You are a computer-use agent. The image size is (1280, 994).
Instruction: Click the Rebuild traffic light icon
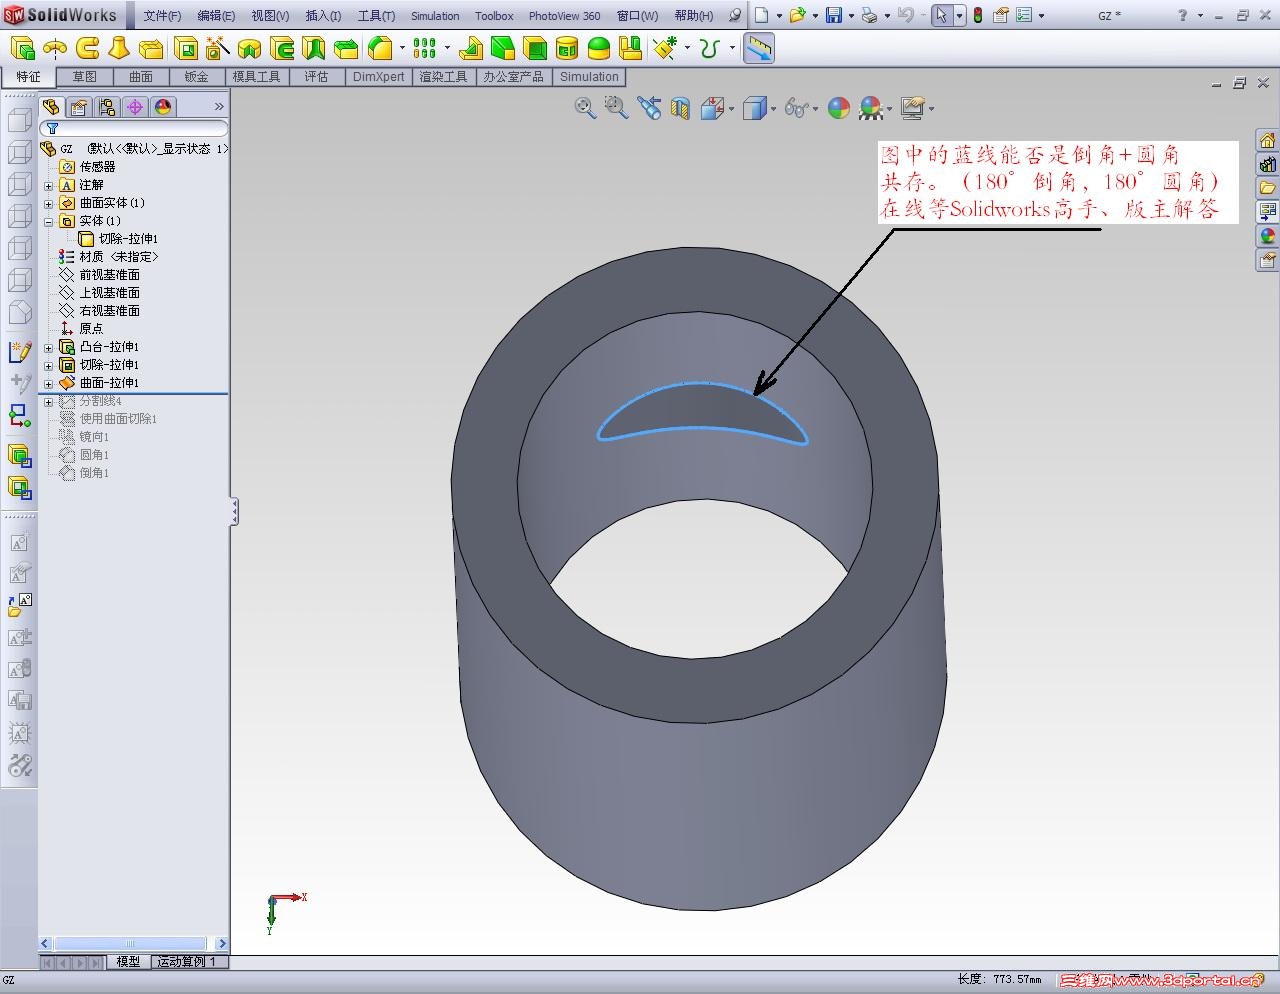977,16
